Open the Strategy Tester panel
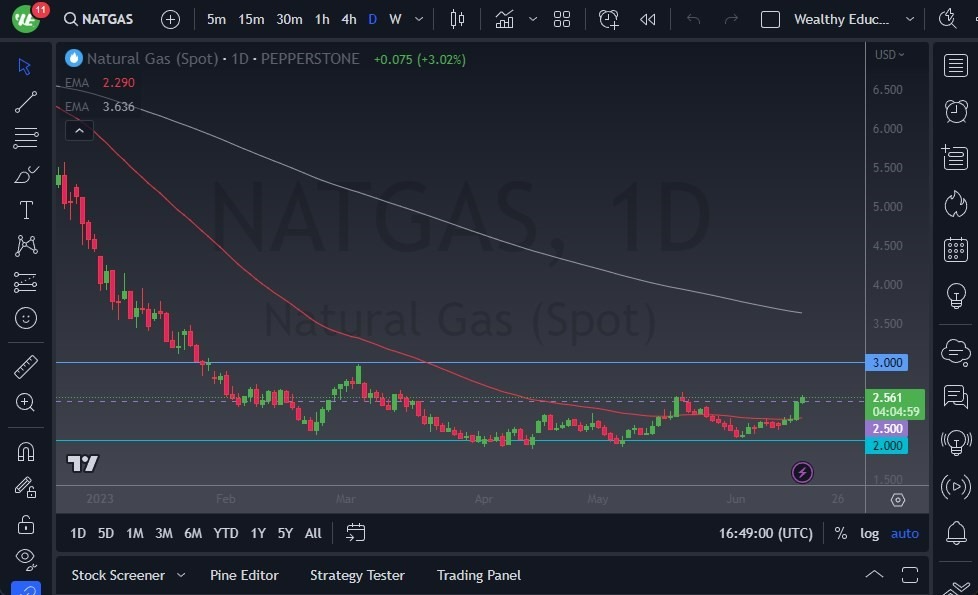This screenshot has height=595, width=978. pyautogui.click(x=356, y=575)
